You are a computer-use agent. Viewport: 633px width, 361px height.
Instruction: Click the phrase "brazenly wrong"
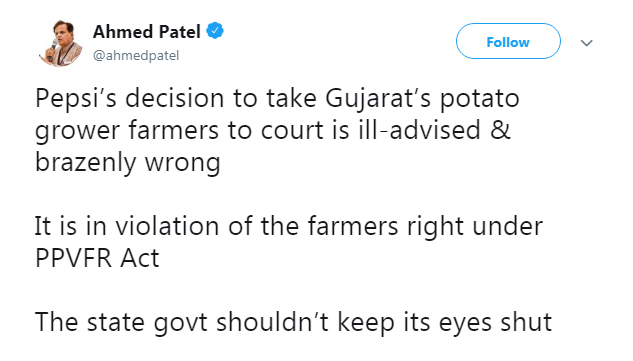click(x=128, y=163)
